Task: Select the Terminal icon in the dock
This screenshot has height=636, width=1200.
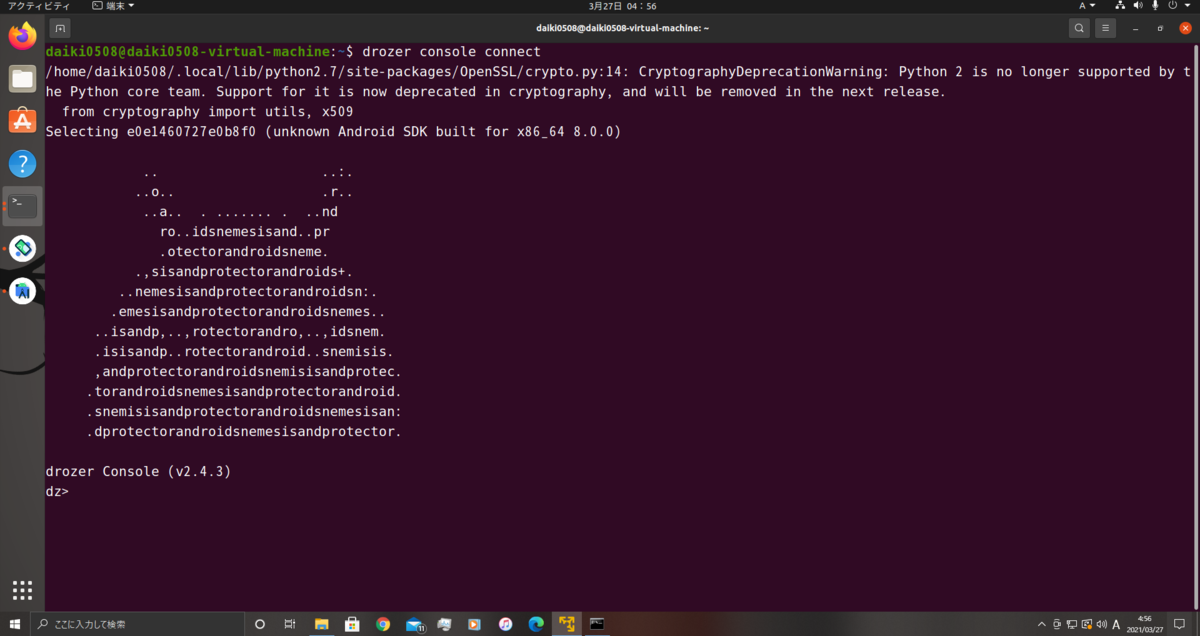Action: click(22, 206)
